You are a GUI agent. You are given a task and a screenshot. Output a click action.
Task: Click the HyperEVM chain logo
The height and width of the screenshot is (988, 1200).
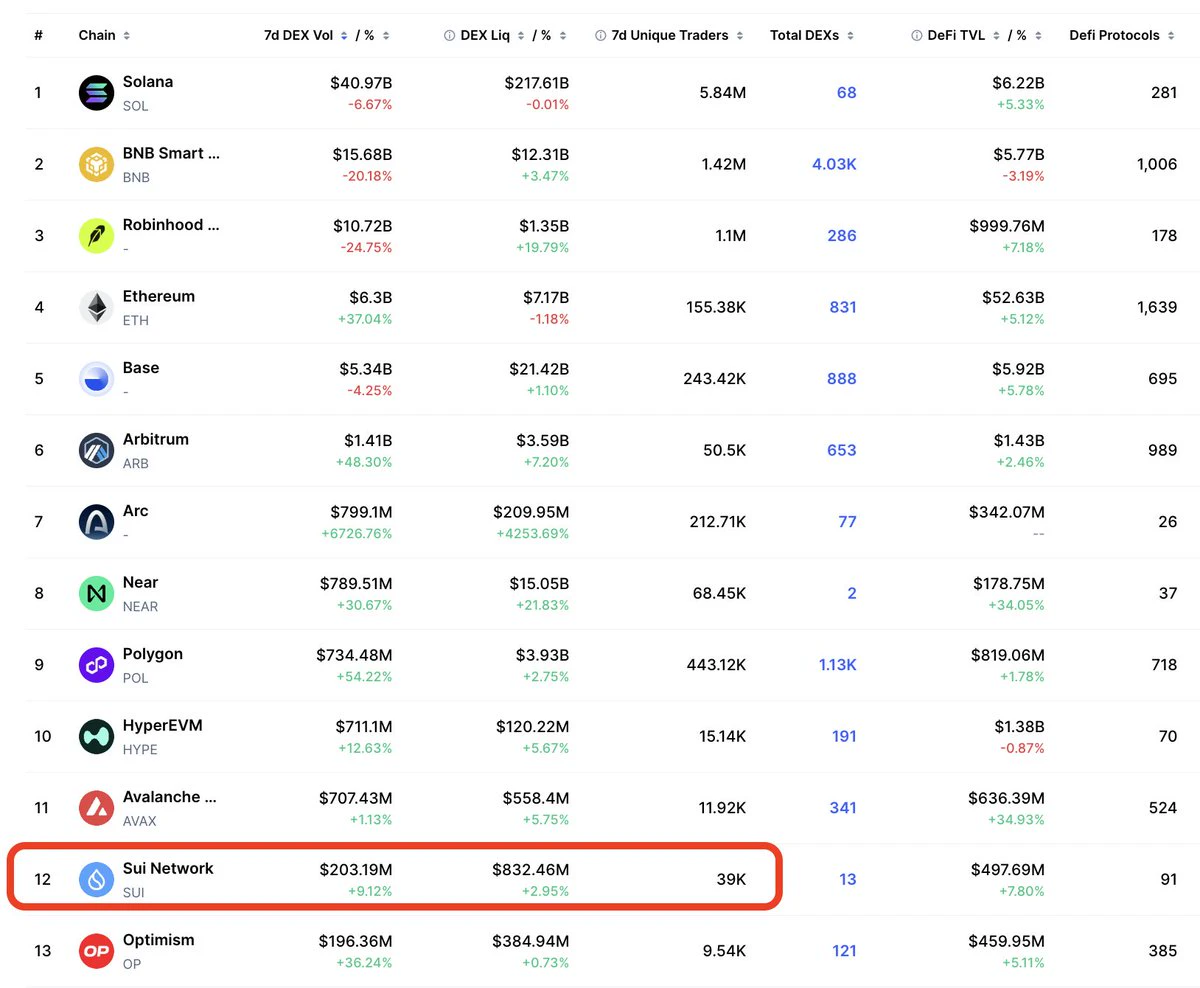(96, 736)
